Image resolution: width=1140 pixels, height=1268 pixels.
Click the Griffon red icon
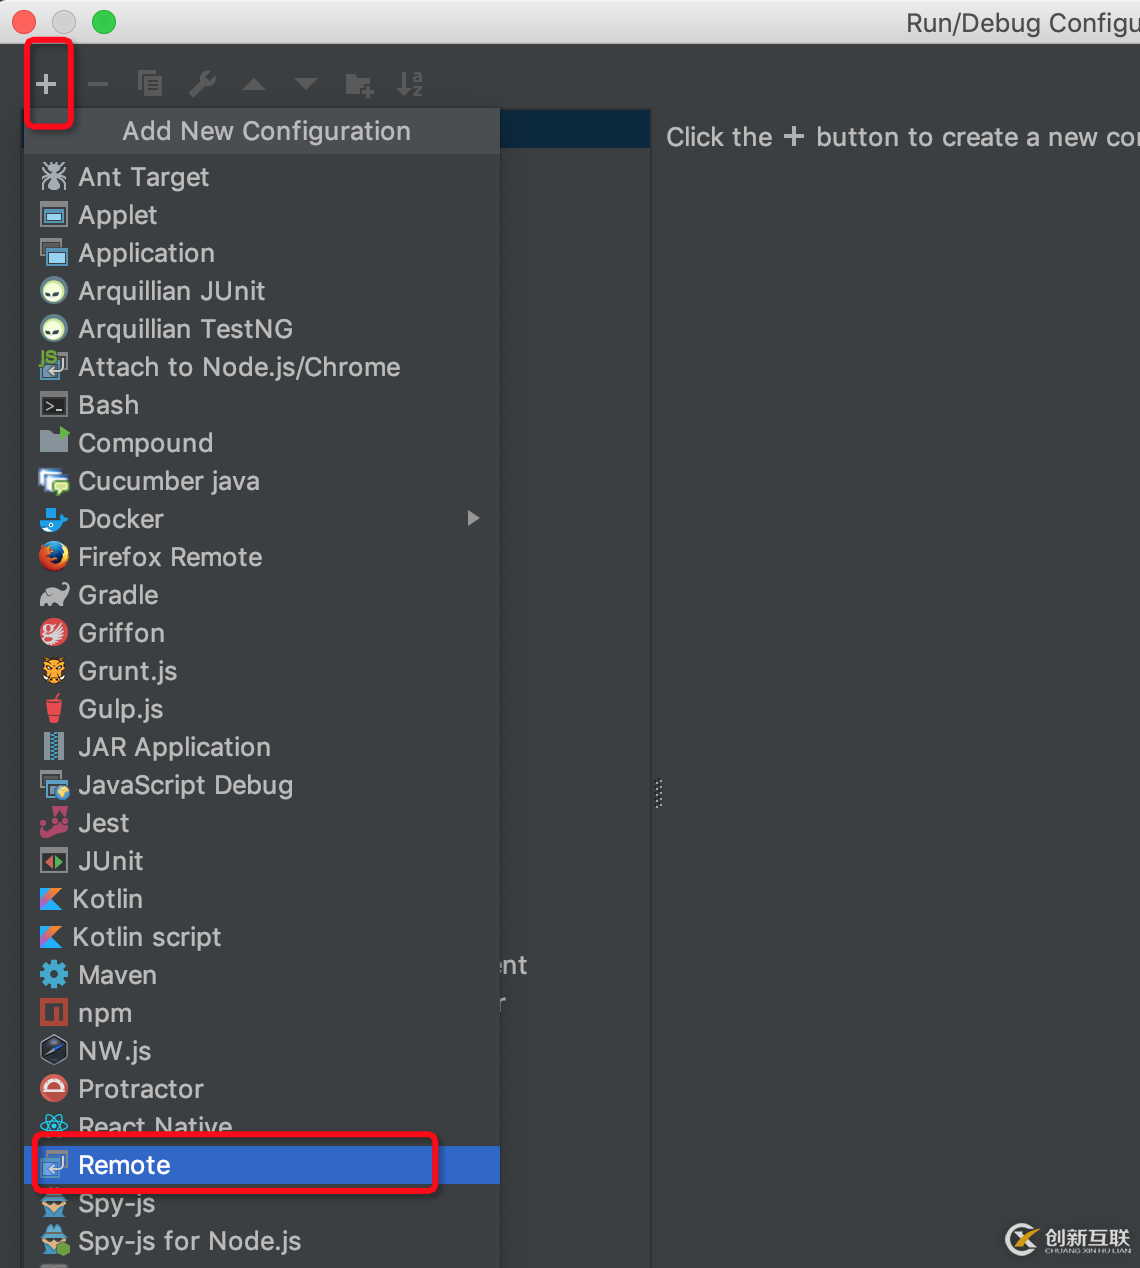[54, 633]
